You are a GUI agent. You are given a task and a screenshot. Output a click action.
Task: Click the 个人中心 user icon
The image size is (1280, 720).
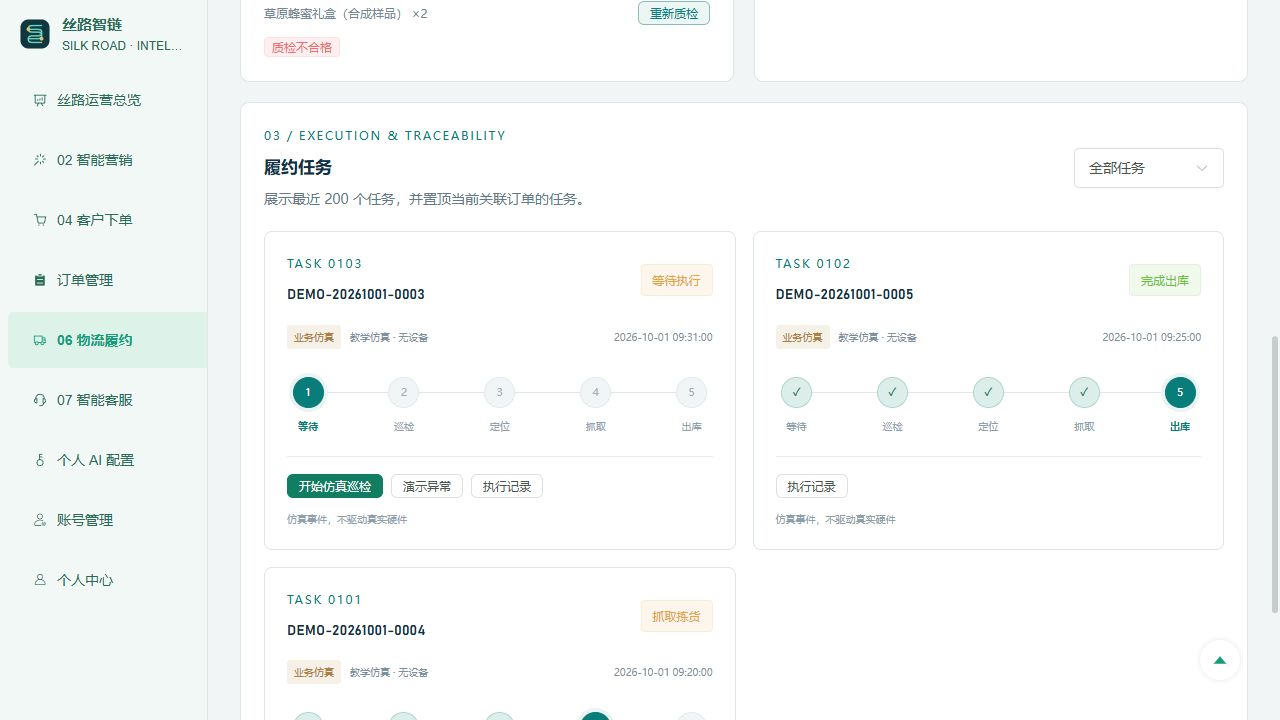[x=40, y=580]
